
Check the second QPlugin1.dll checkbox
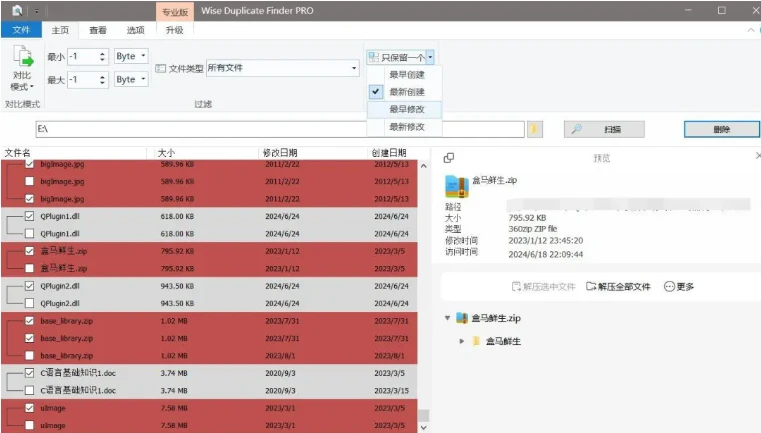click(29, 233)
